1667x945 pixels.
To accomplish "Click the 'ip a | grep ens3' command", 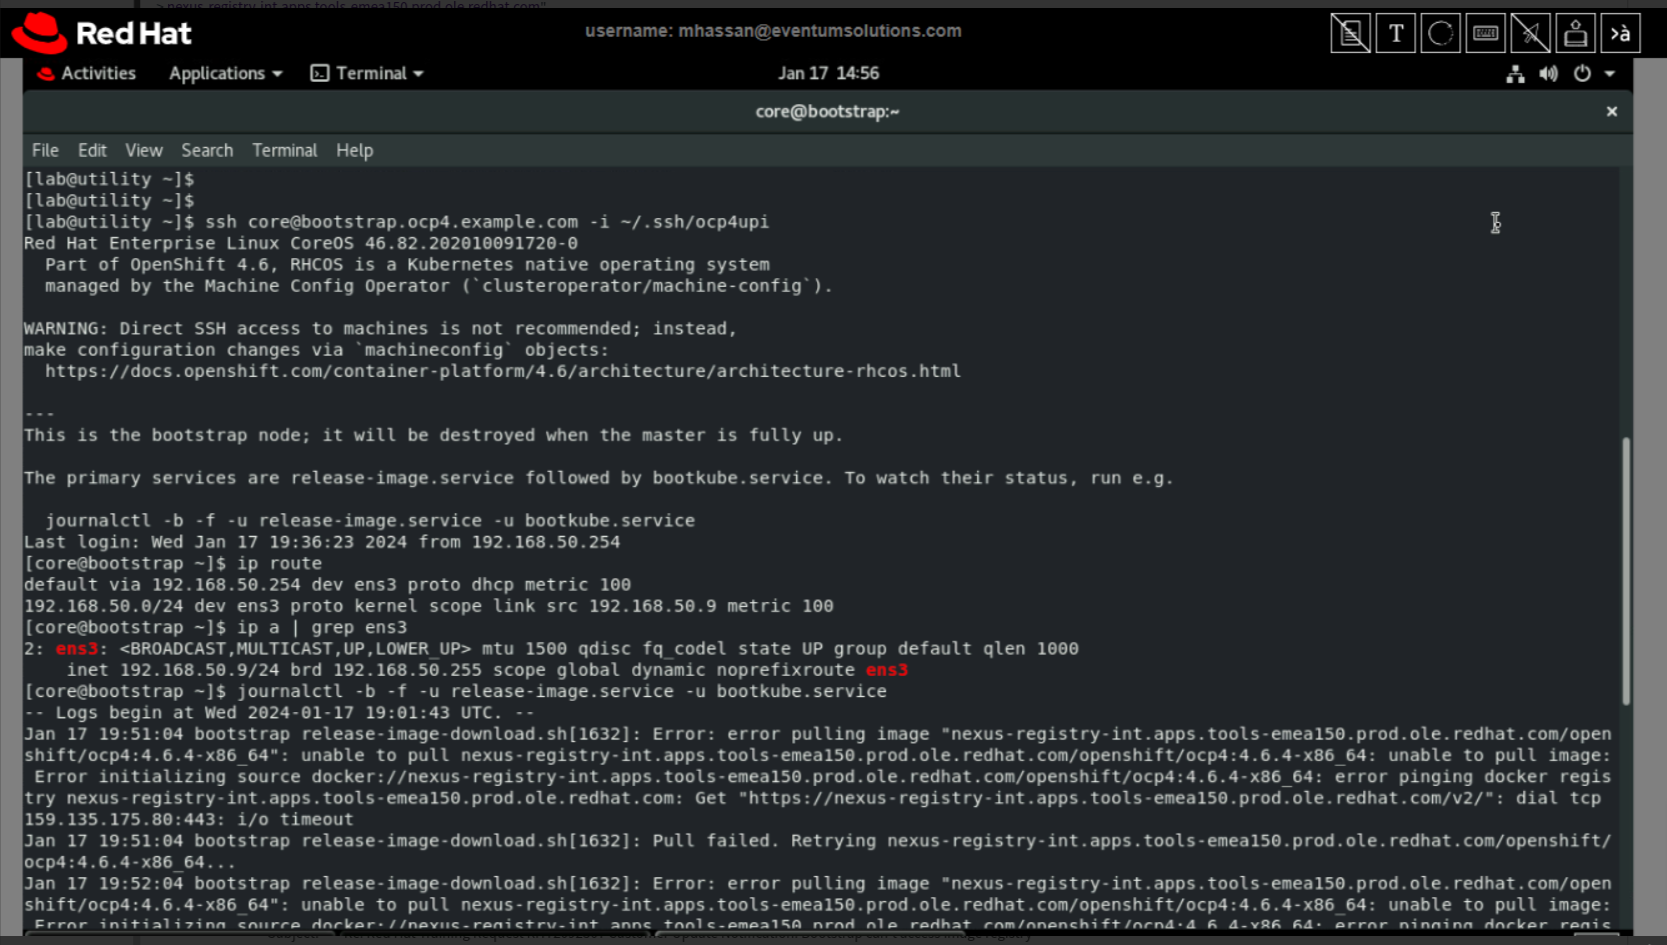I will click(321, 627).
